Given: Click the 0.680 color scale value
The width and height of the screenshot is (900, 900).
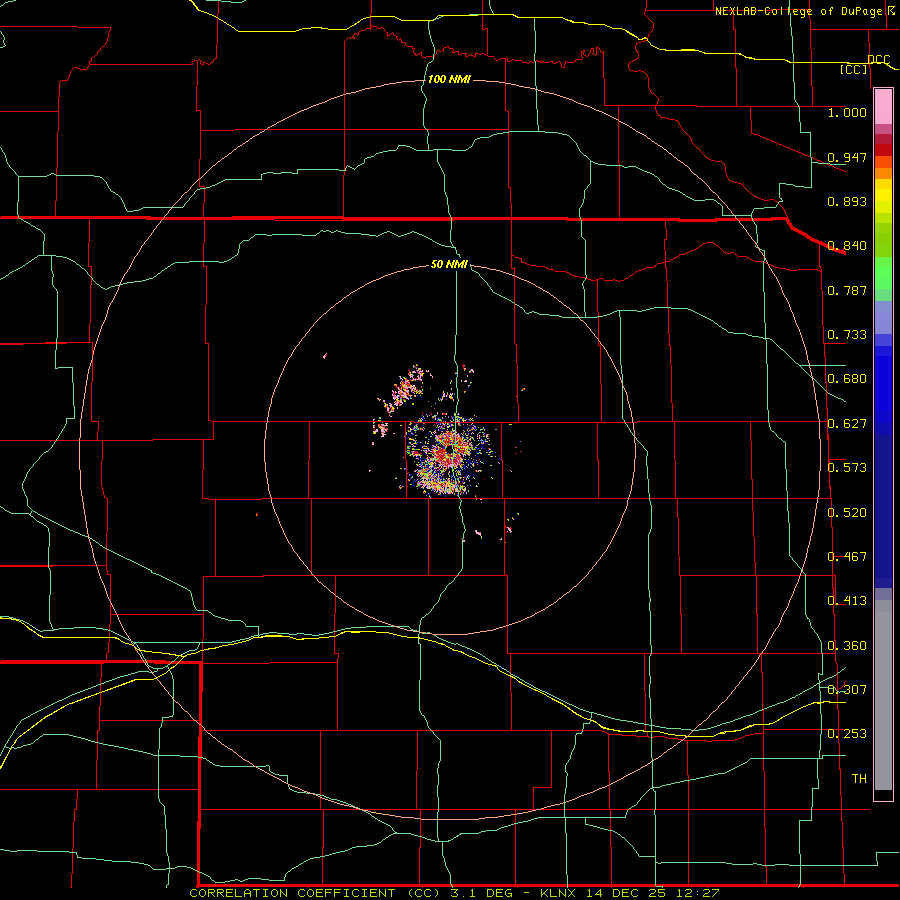Looking at the screenshot, I should pyautogui.click(x=847, y=379).
